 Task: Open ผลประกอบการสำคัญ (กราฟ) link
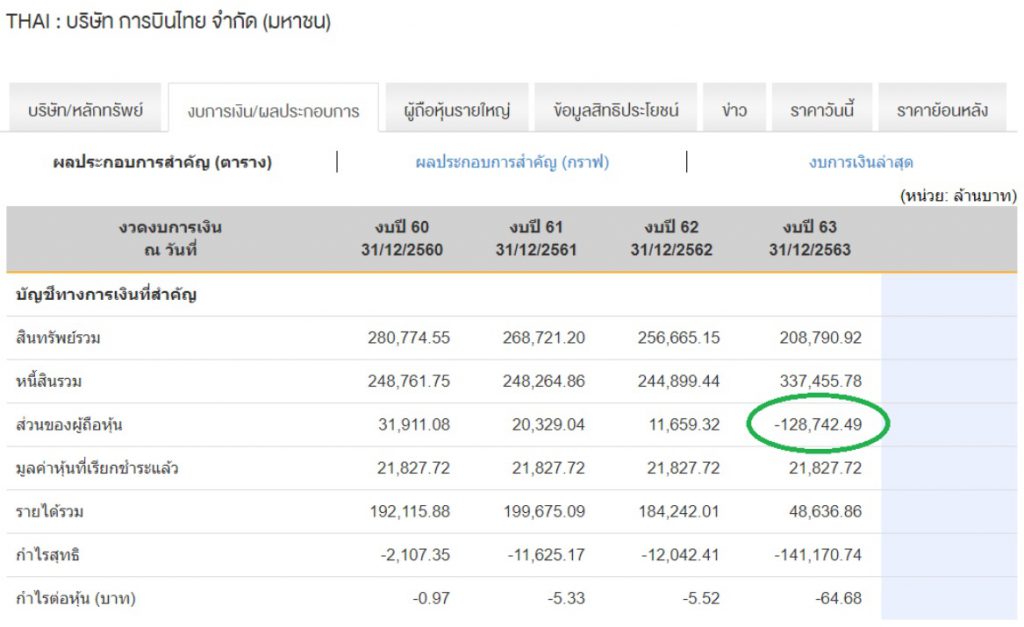[x=512, y=162]
